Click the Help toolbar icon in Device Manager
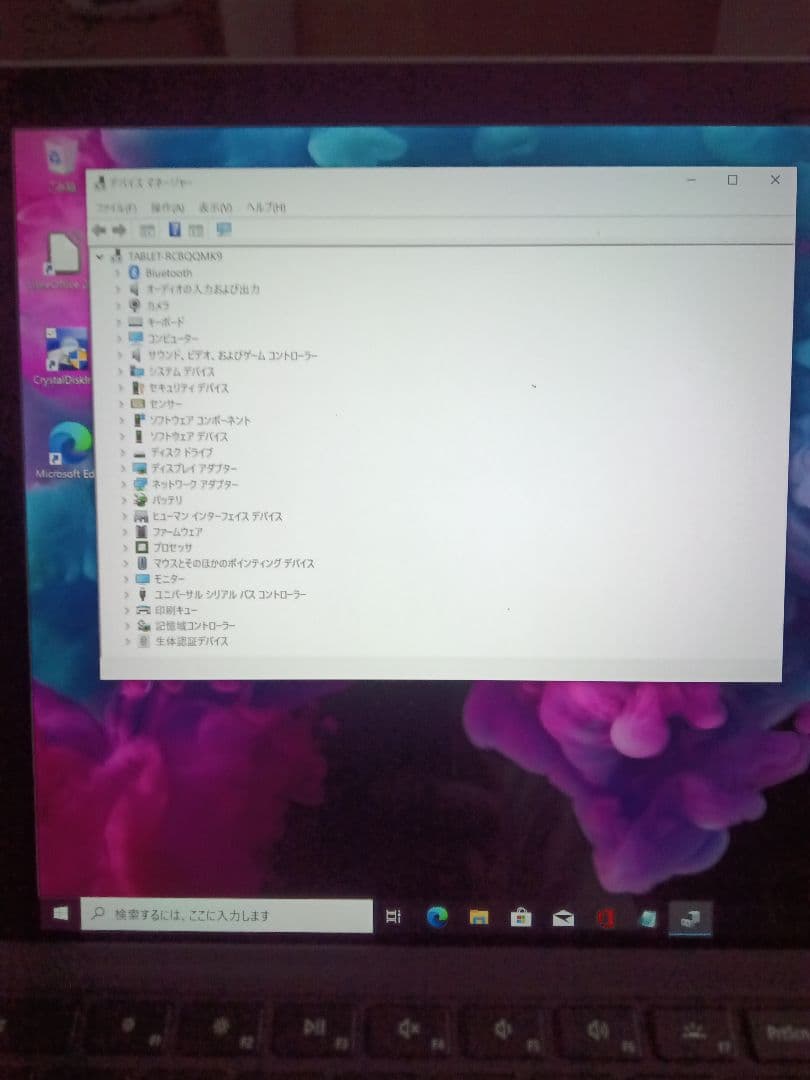 (x=196, y=230)
